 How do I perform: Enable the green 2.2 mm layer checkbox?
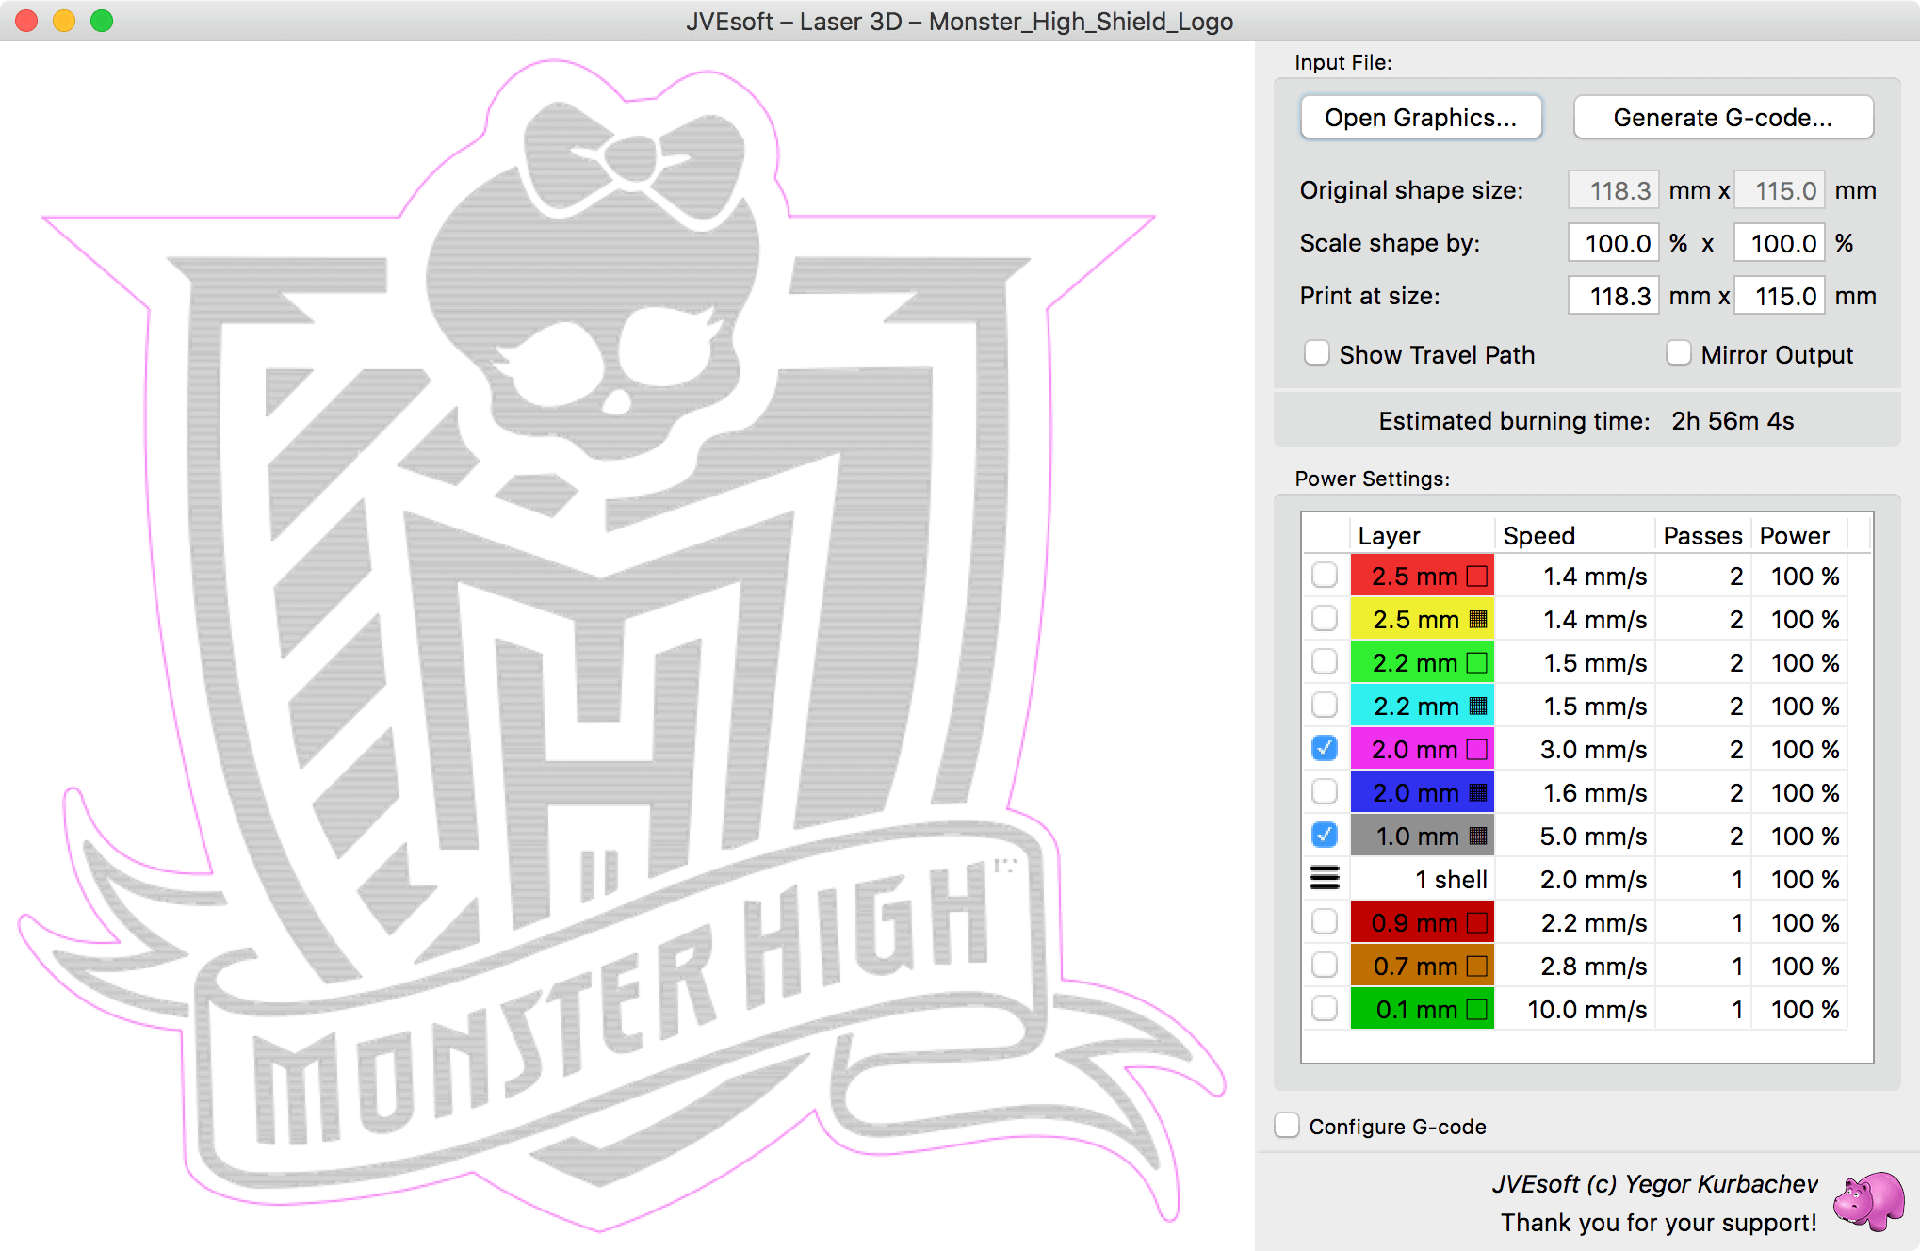(x=1324, y=662)
